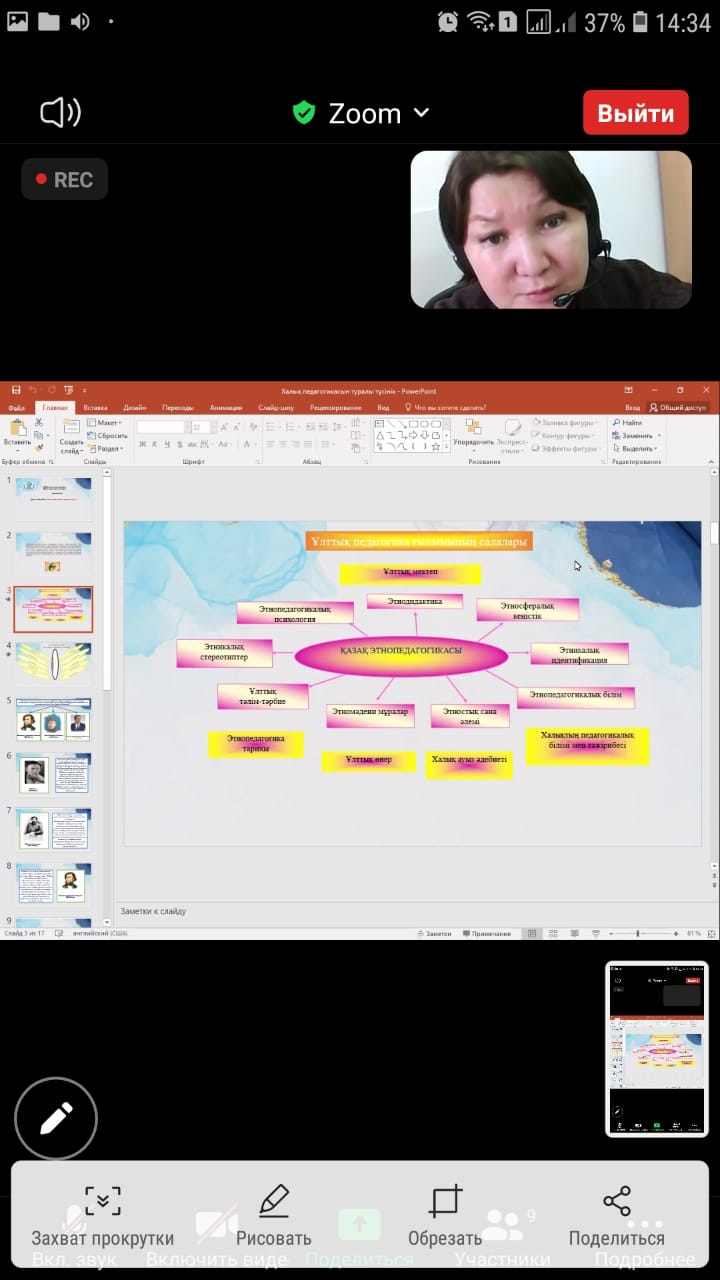
Task: Click the 'Ұлттық мектеп' yellow box
Action: [410, 574]
